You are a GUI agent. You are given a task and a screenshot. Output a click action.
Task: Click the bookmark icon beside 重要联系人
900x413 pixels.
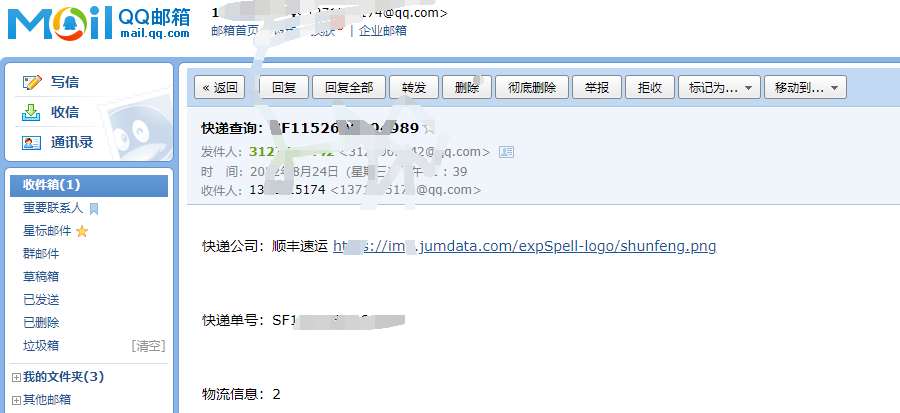coord(94,208)
